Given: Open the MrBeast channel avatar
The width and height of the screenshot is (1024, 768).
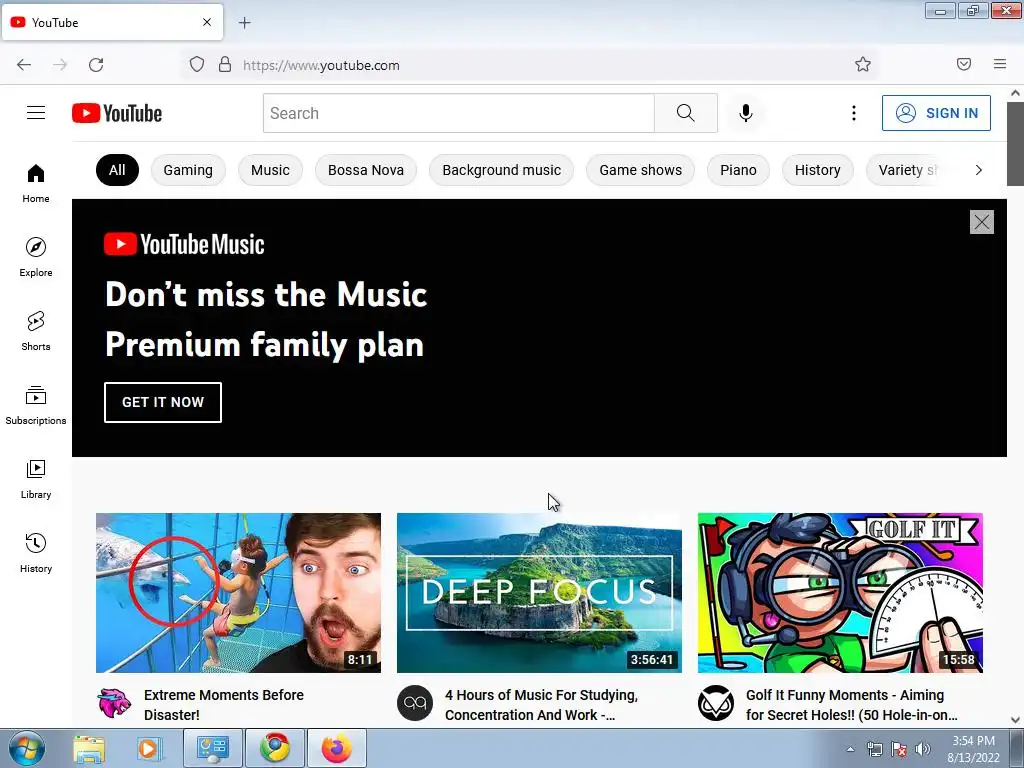Looking at the screenshot, I should pos(114,703).
